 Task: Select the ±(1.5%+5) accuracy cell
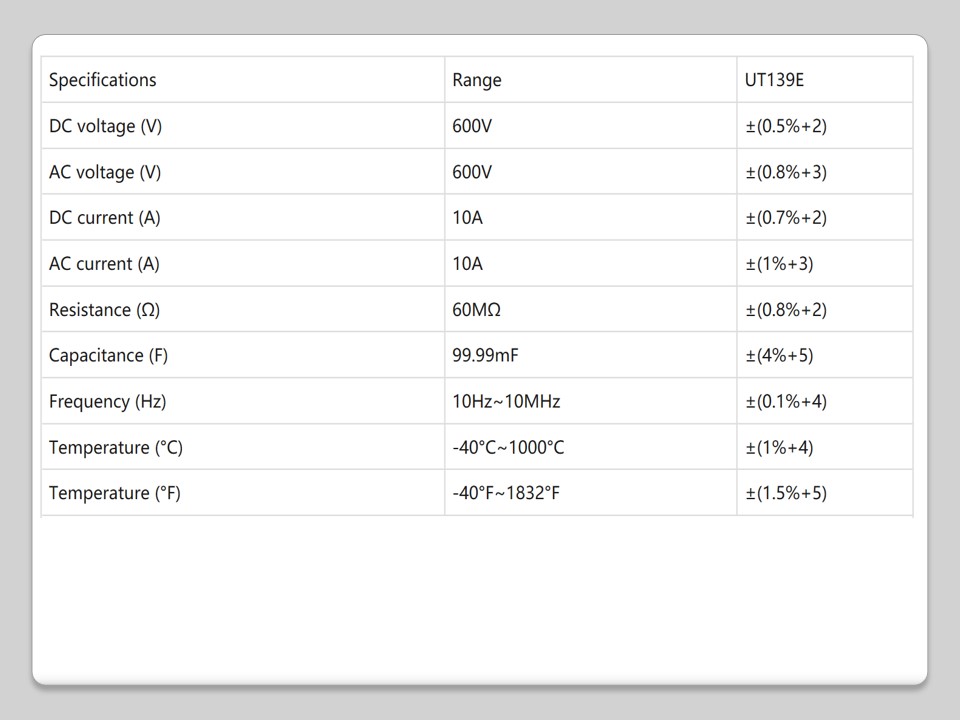[786, 493]
